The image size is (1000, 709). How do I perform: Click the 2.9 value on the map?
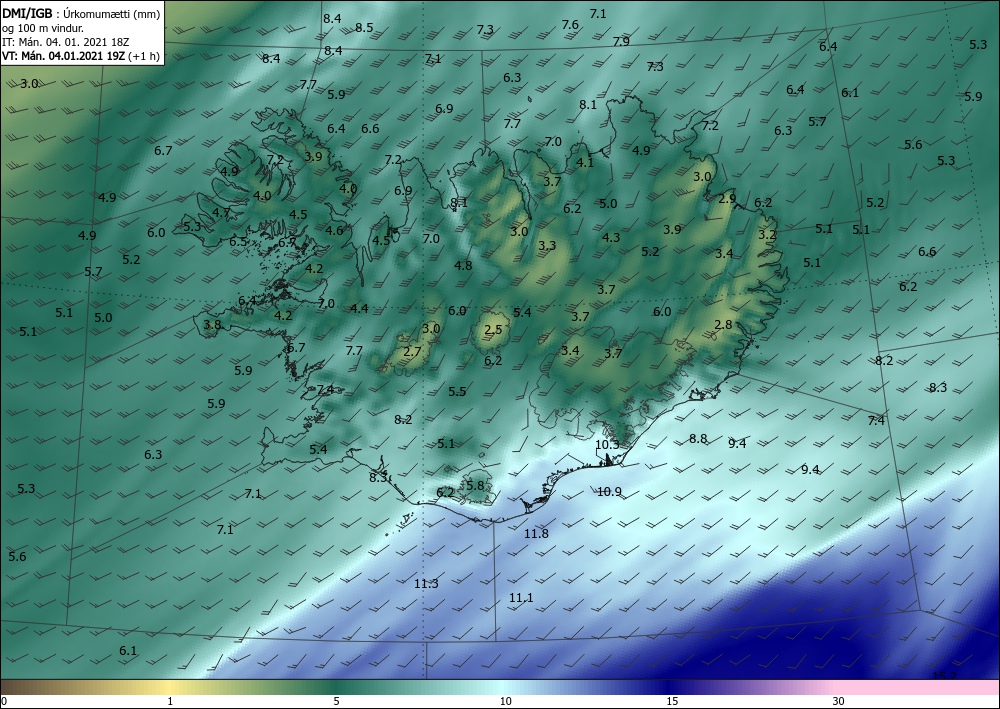(727, 199)
